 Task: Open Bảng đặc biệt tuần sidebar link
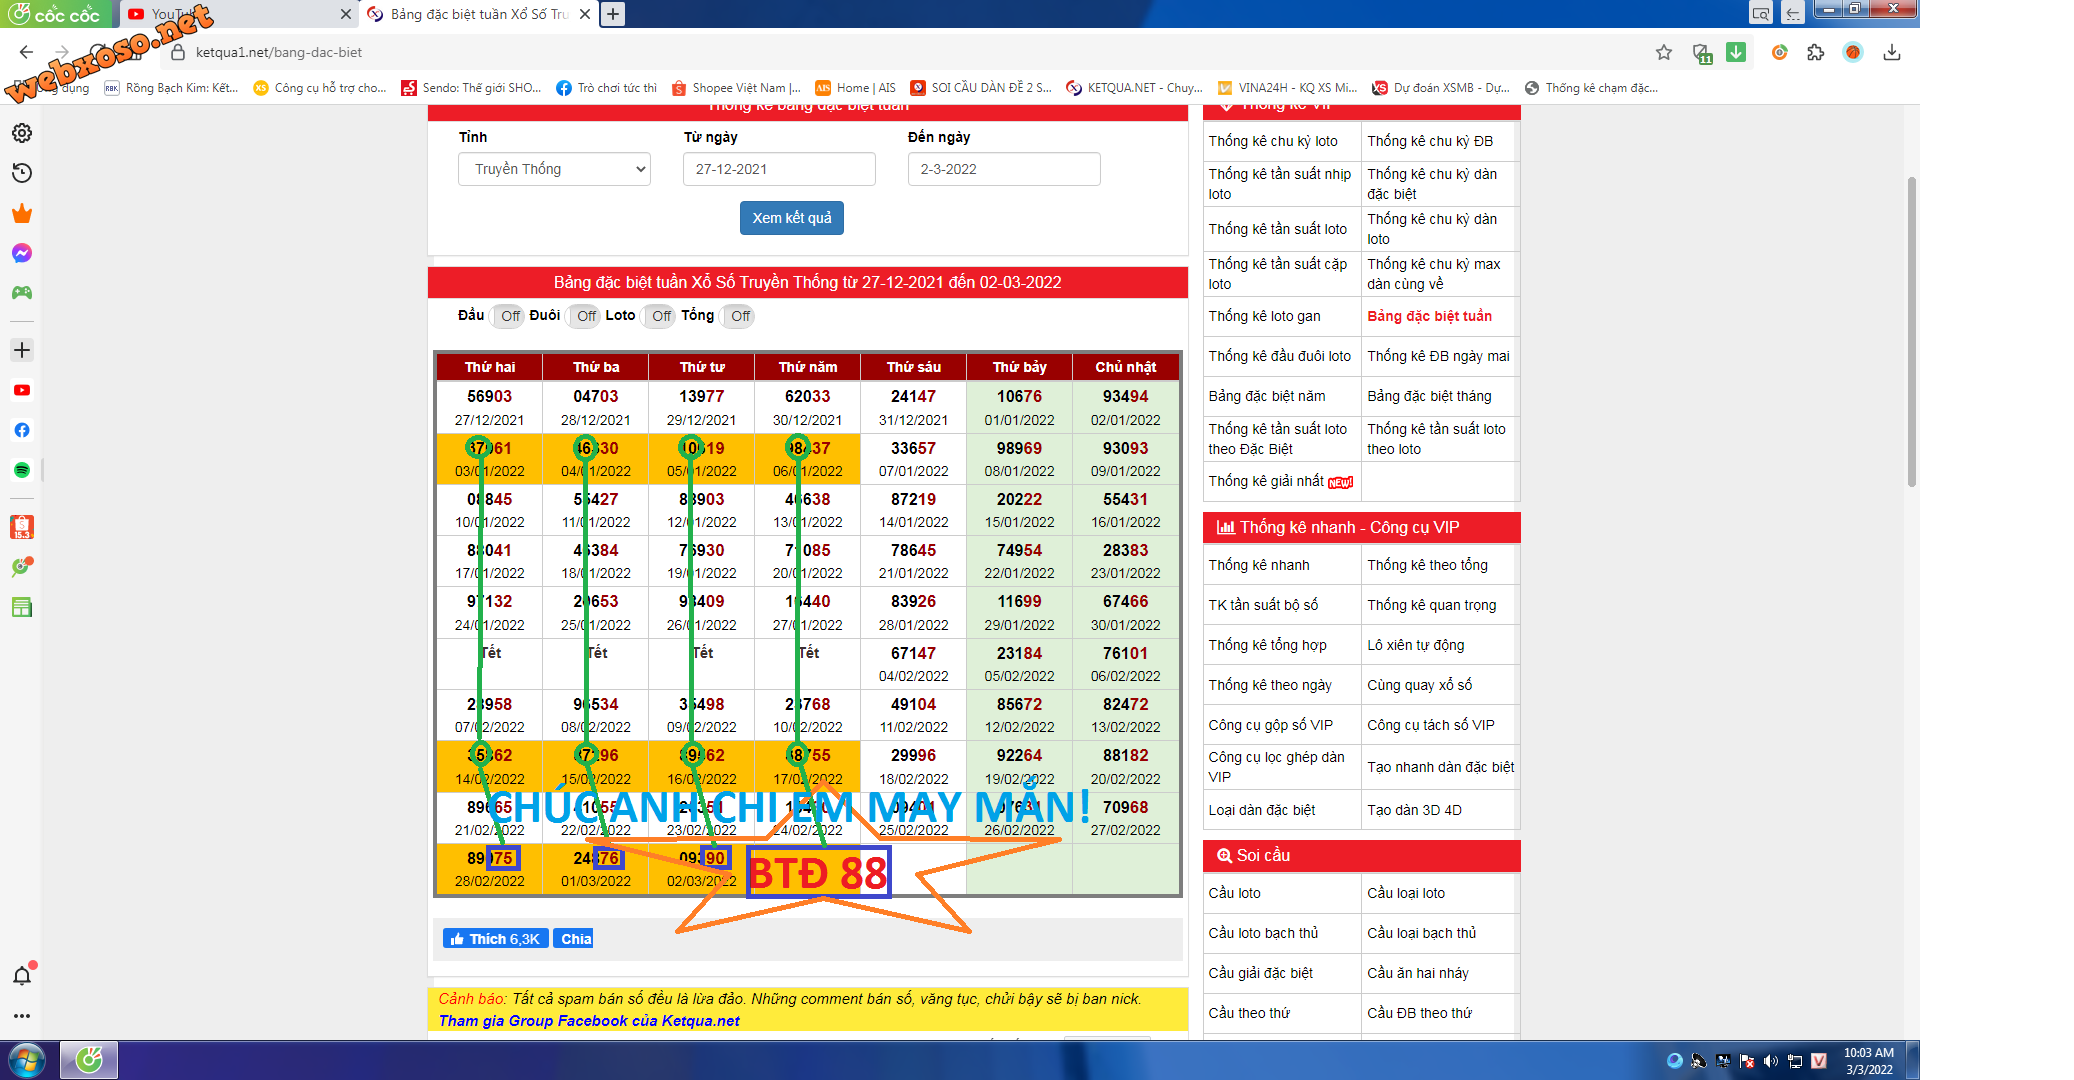(x=1430, y=316)
